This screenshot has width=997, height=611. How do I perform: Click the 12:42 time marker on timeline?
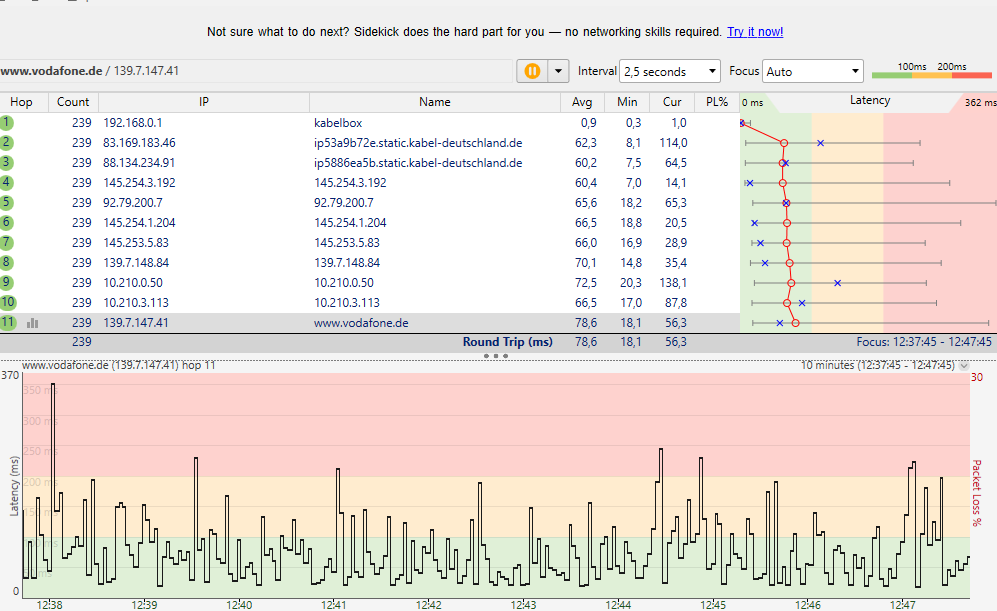pos(429,605)
